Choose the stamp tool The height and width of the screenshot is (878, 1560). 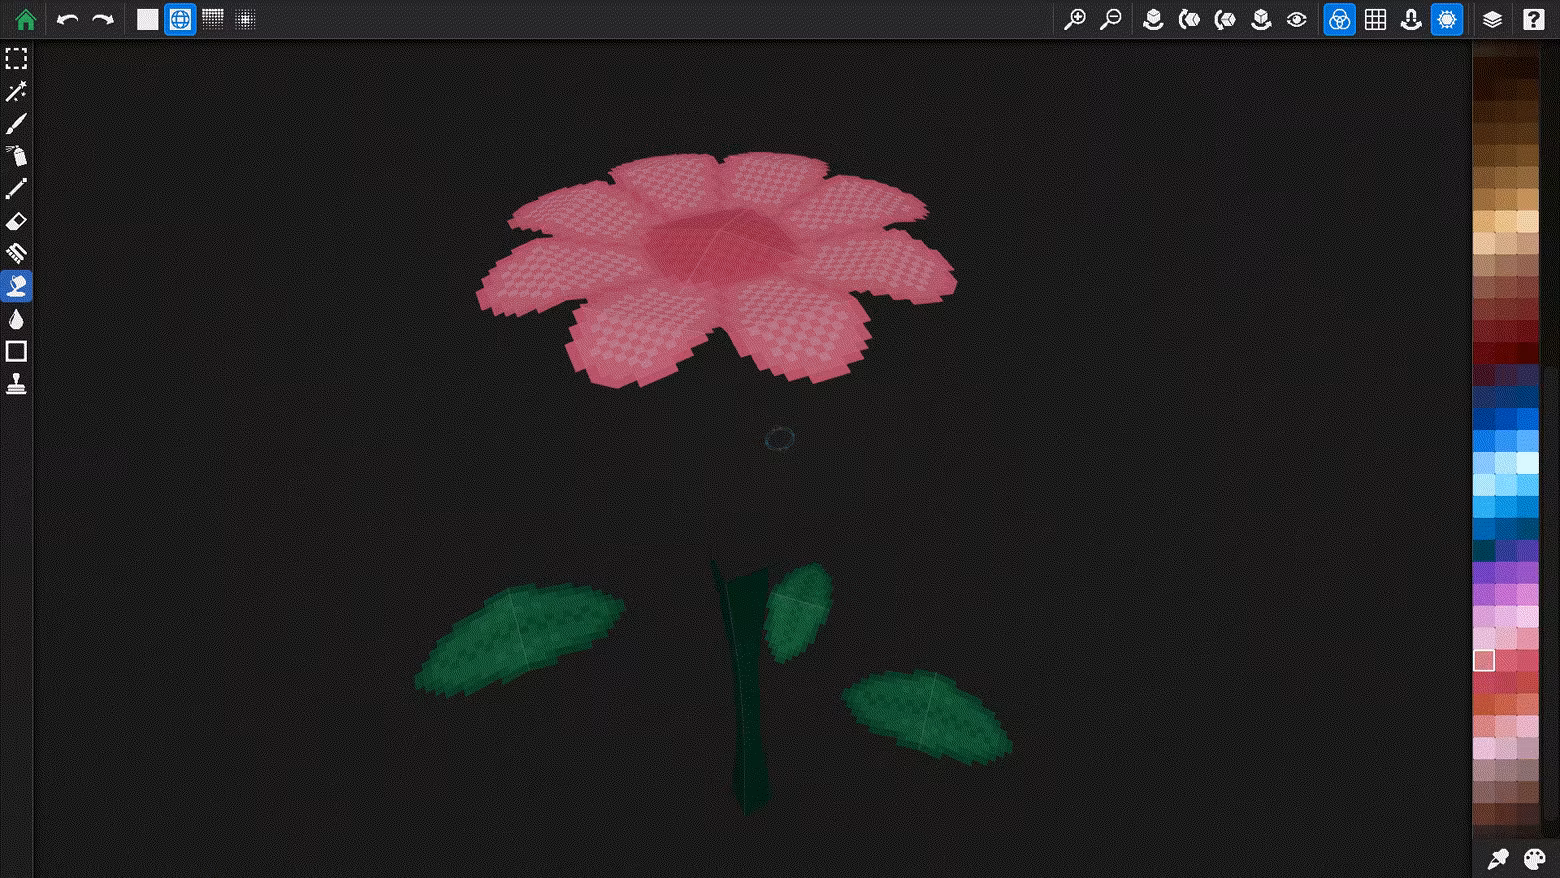click(x=16, y=384)
